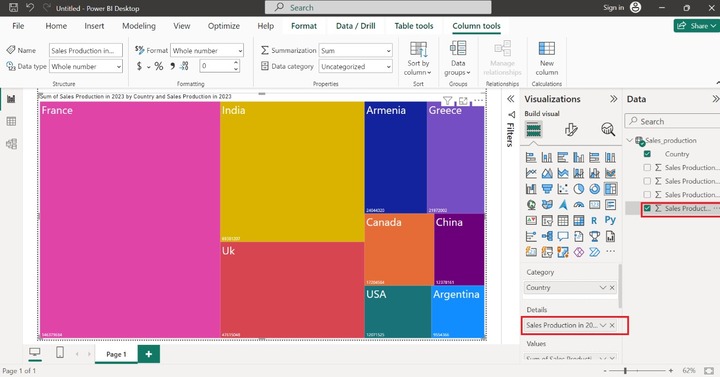
Task: Select the Treemap visualization icon
Action: (x=610, y=189)
